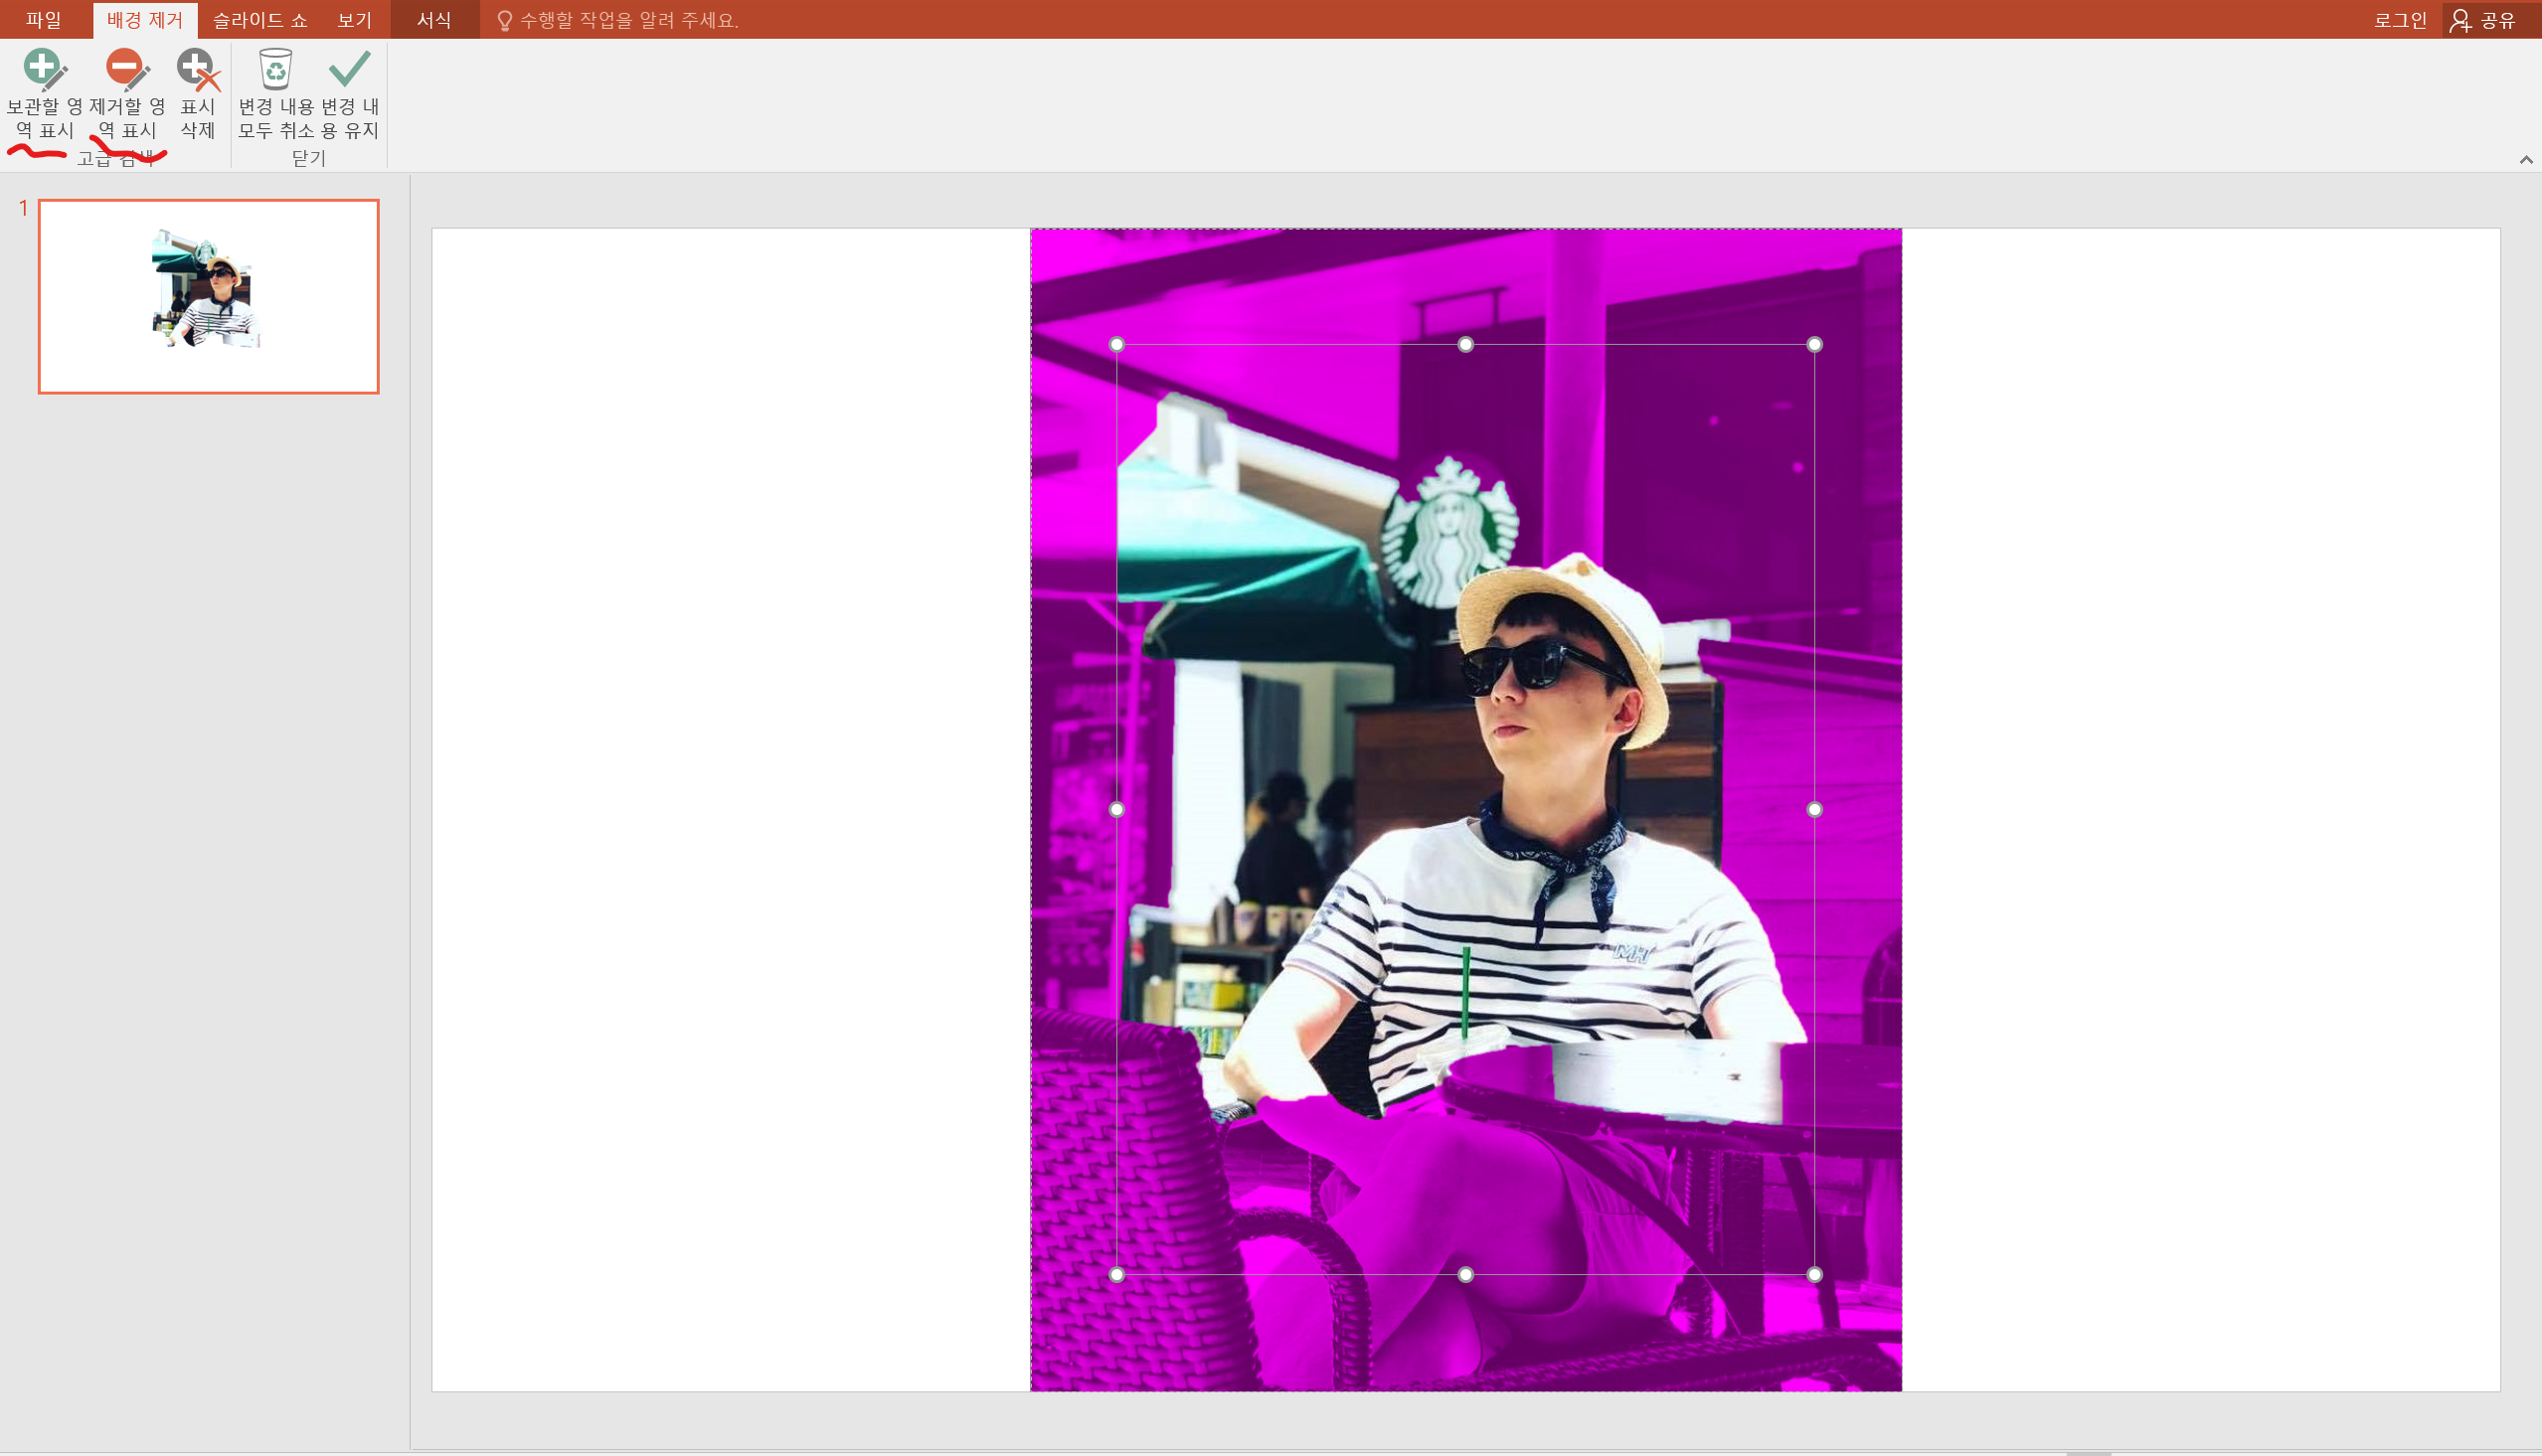Select slide 1 thumbnail
This screenshot has height=1456, width=2542.
[208, 296]
